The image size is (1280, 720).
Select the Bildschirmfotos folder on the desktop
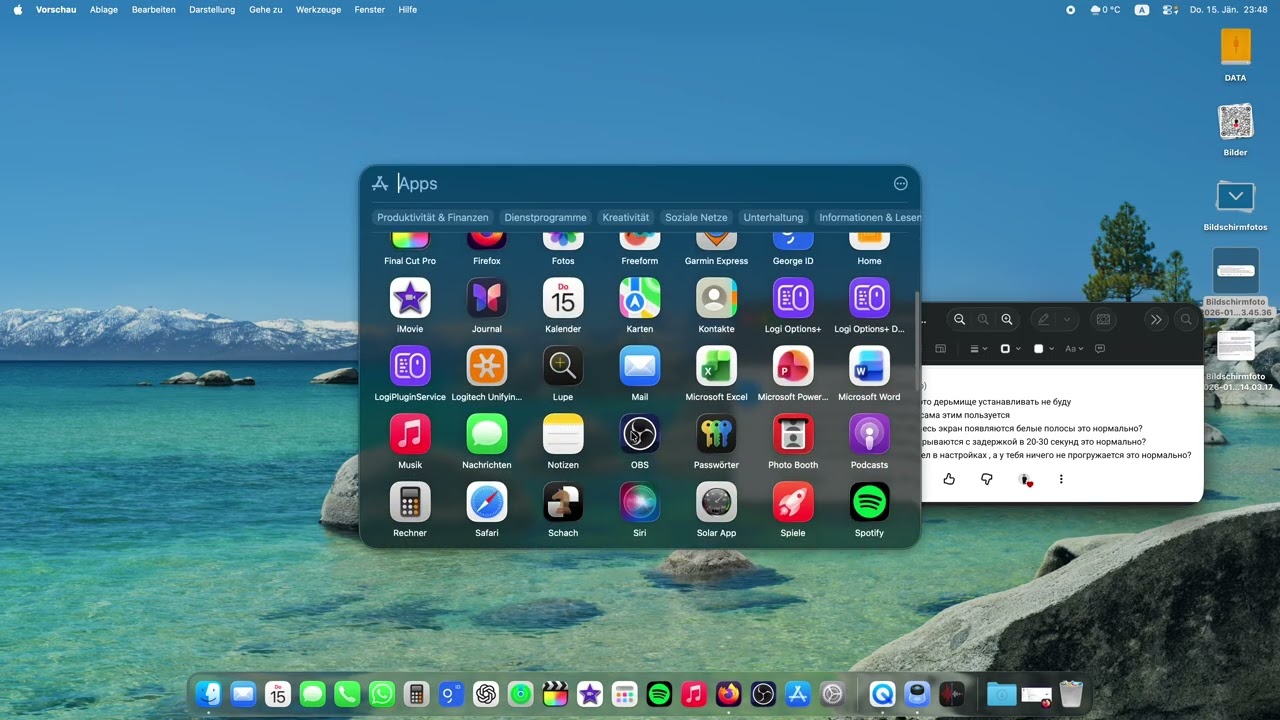click(x=1235, y=205)
